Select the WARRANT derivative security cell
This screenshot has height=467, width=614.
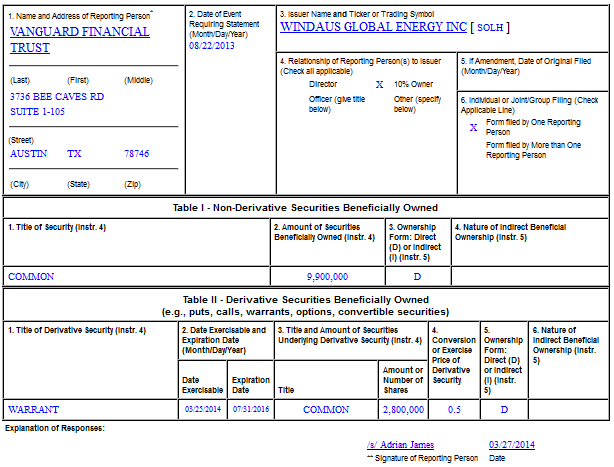pyautogui.click(x=33, y=409)
